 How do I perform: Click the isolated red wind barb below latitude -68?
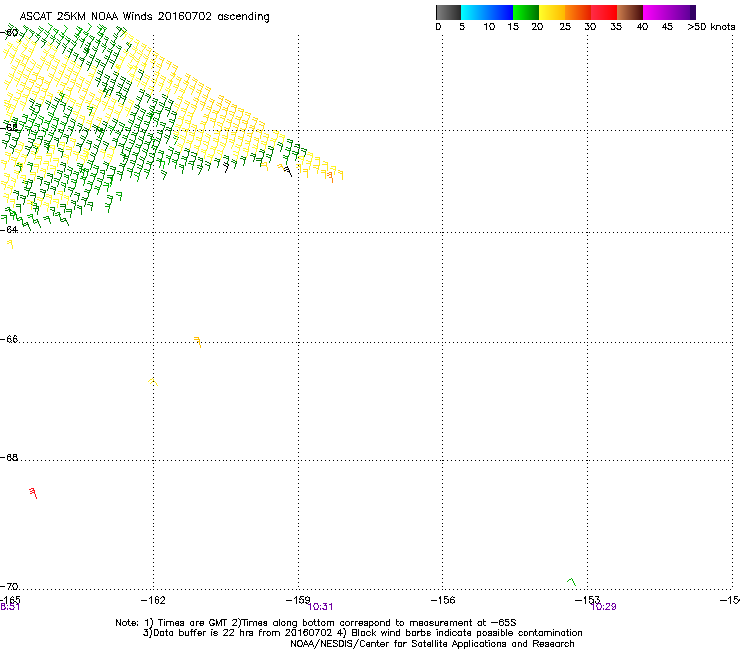[x=33, y=493]
